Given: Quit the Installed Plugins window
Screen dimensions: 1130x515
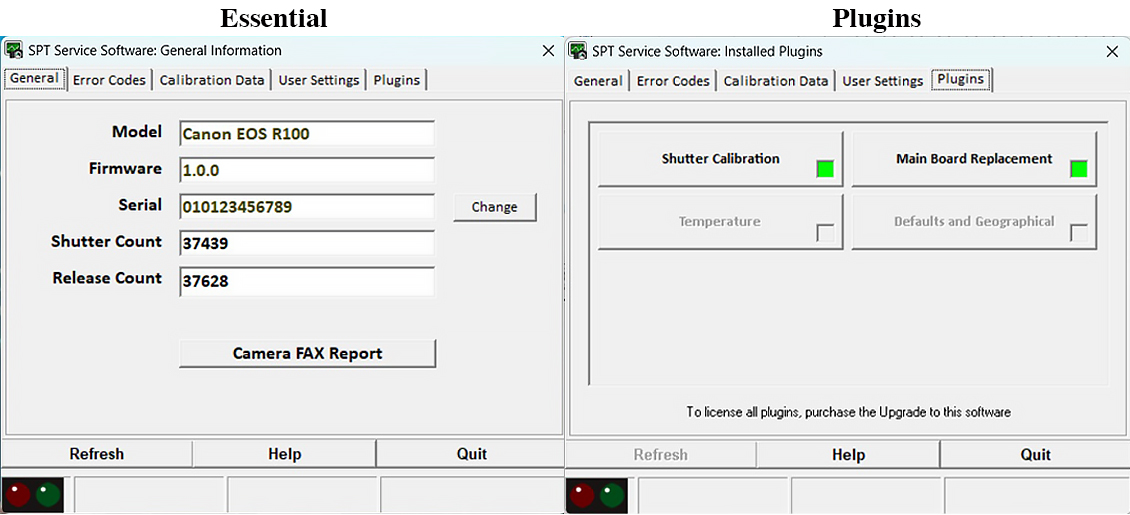Looking at the screenshot, I should click(1036, 454).
